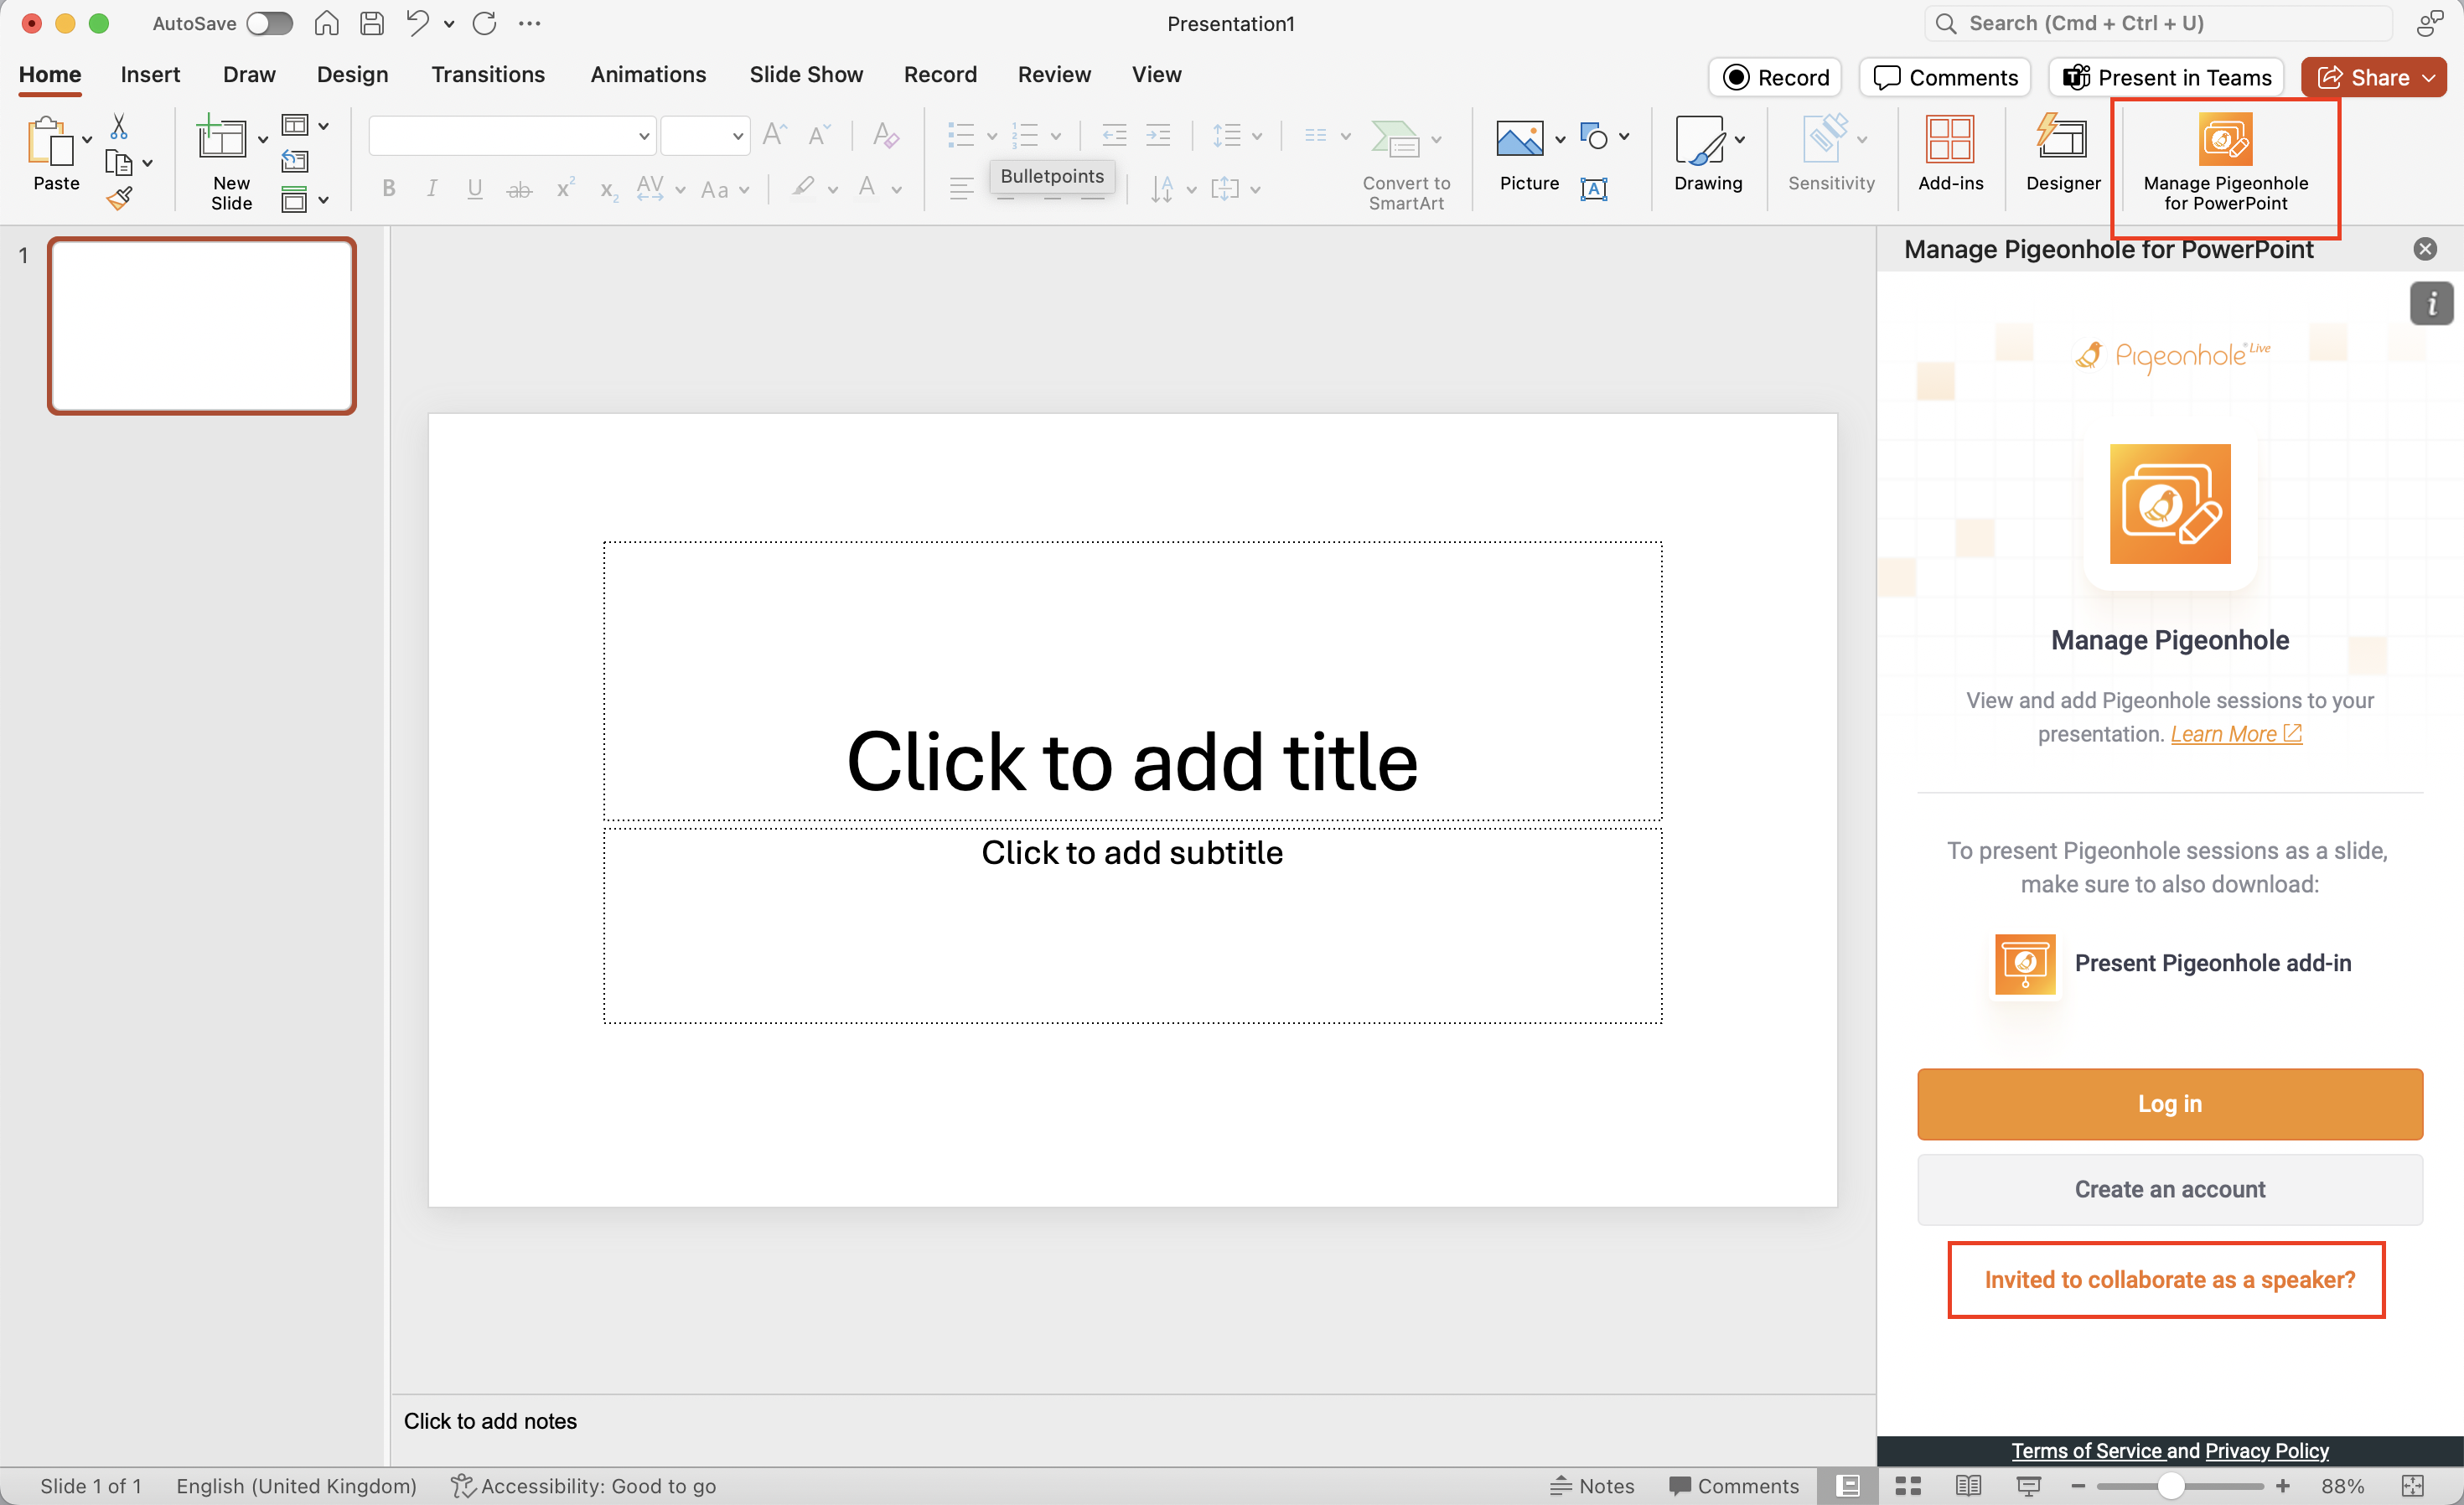Toggle Underline formatting
The image size is (2464, 1505).
[x=475, y=188]
